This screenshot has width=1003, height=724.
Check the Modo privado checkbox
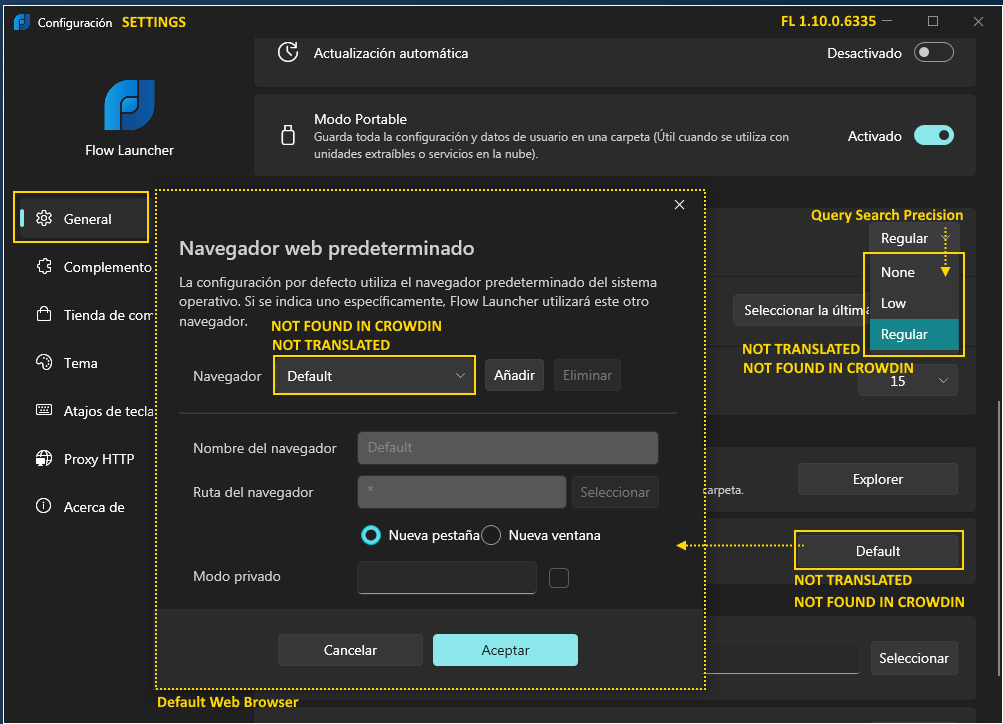(x=558, y=577)
